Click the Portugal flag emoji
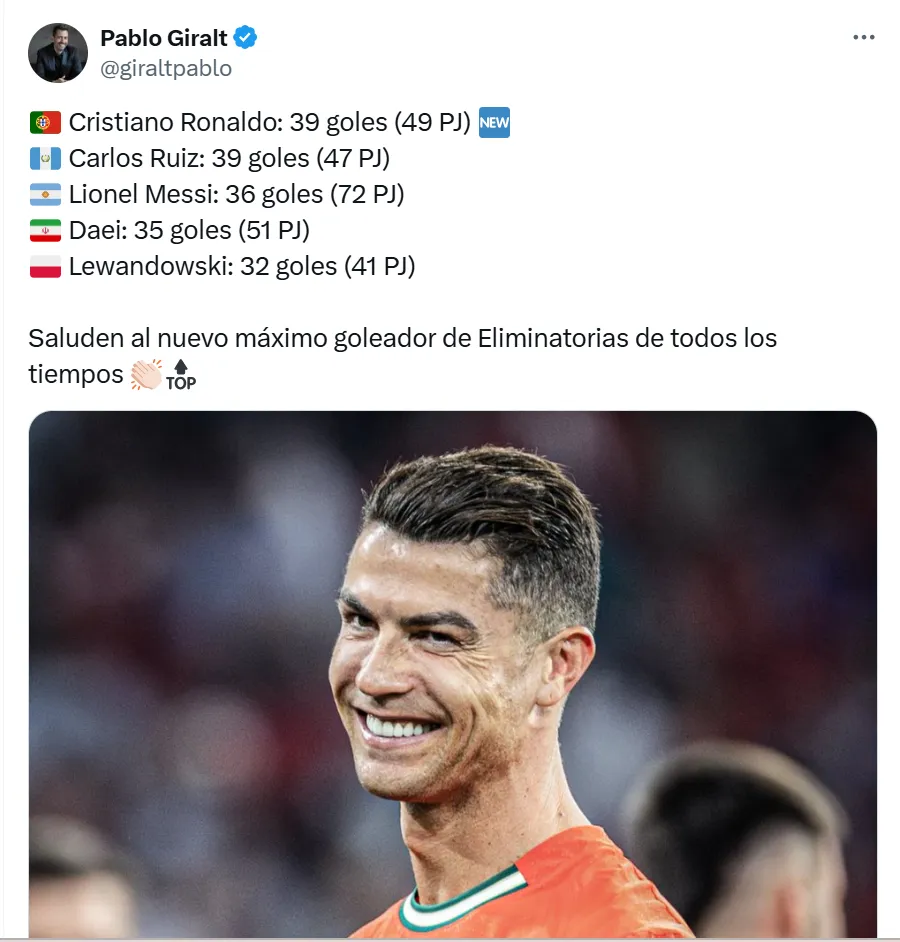The image size is (900, 942). [45, 123]
